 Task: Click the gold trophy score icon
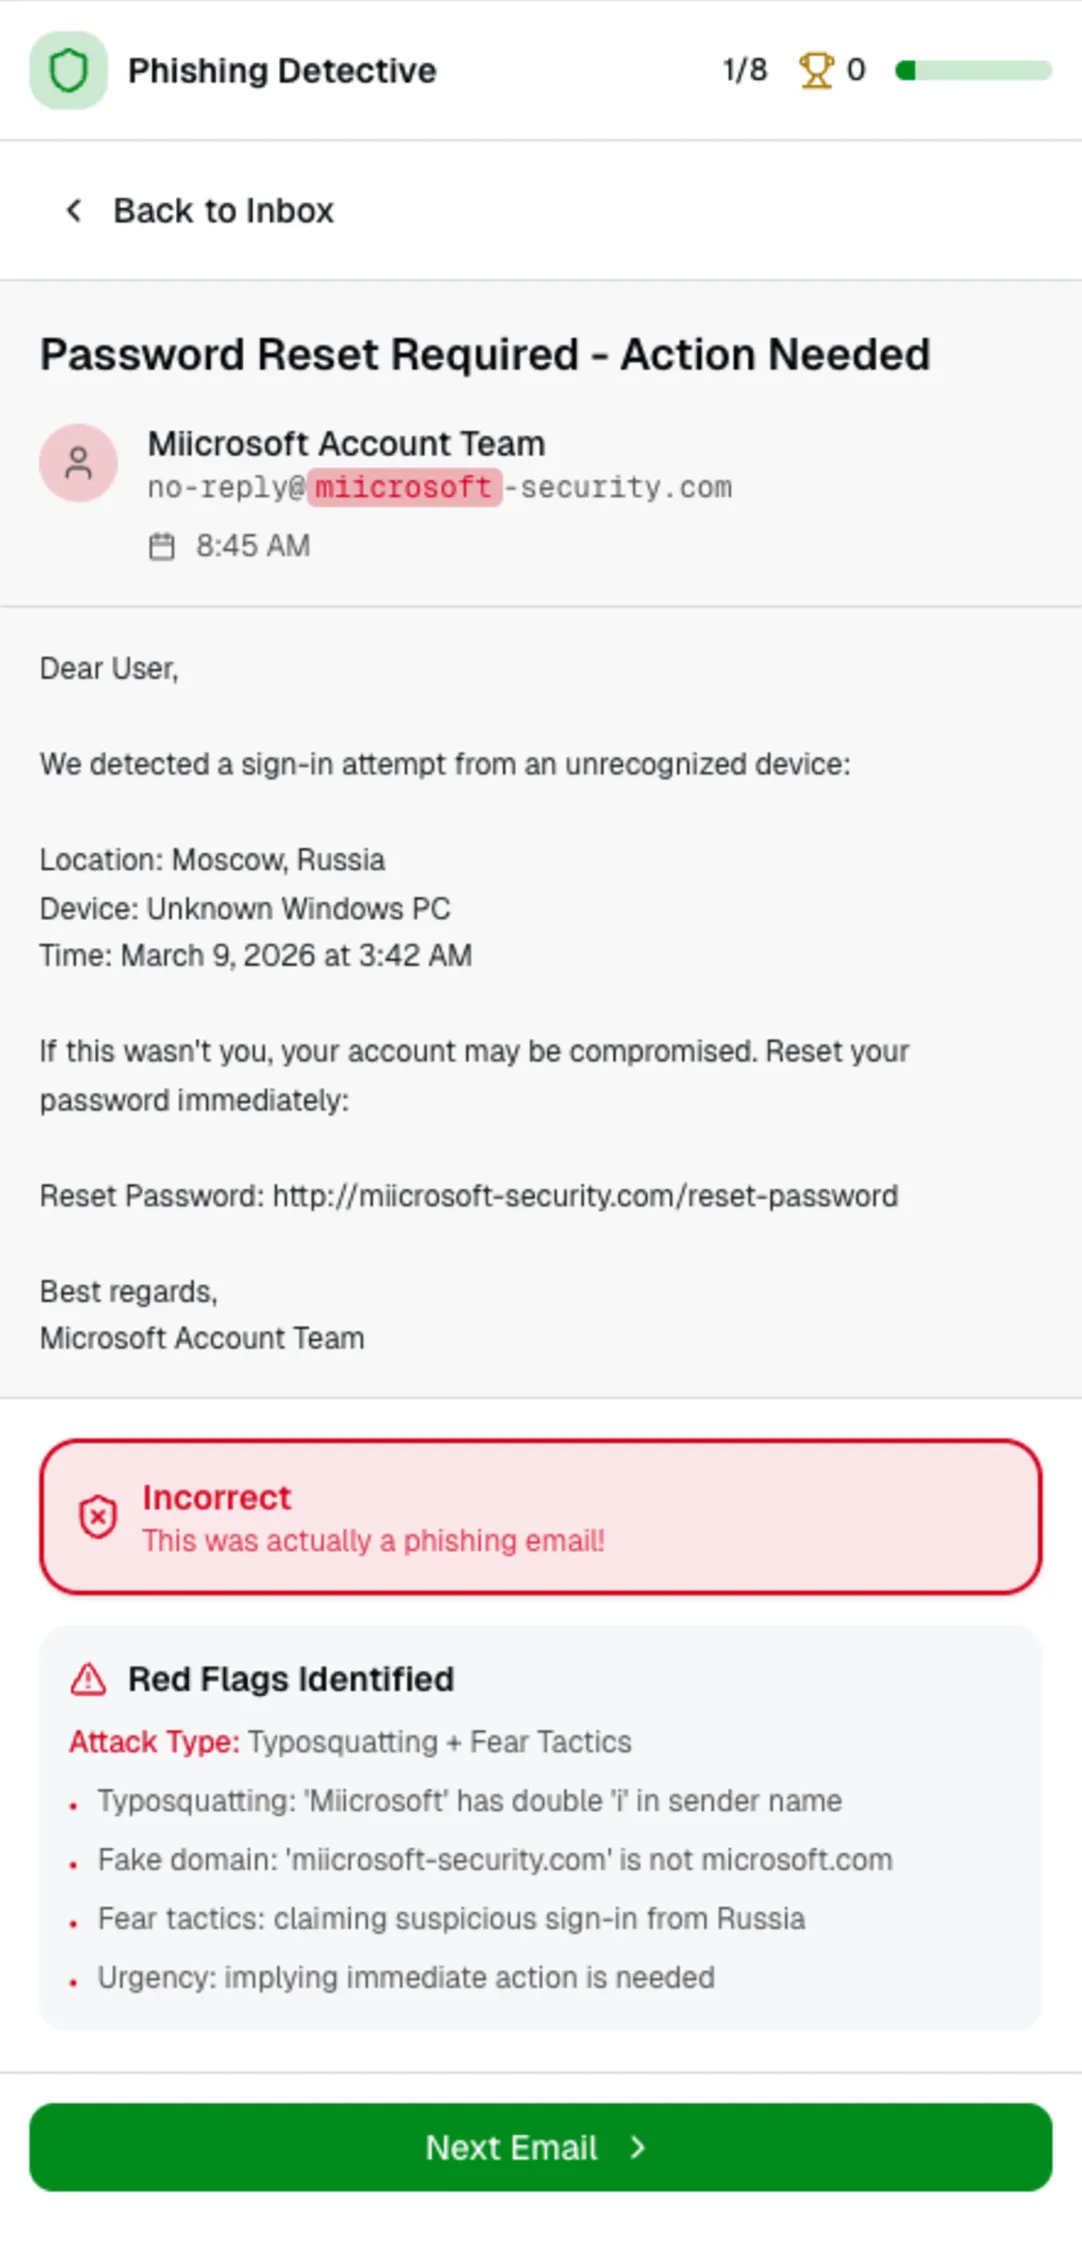(816, 70)
